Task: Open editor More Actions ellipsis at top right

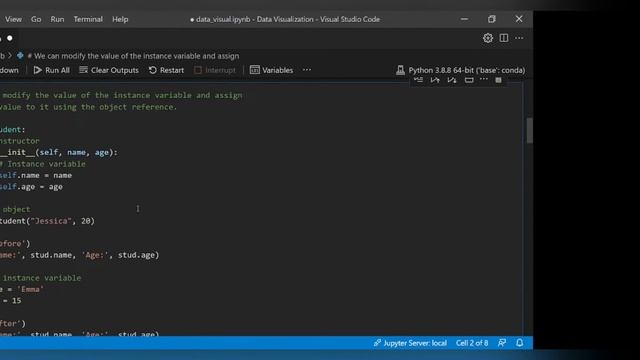Action: pyautogui.click(x=519, y=38)
